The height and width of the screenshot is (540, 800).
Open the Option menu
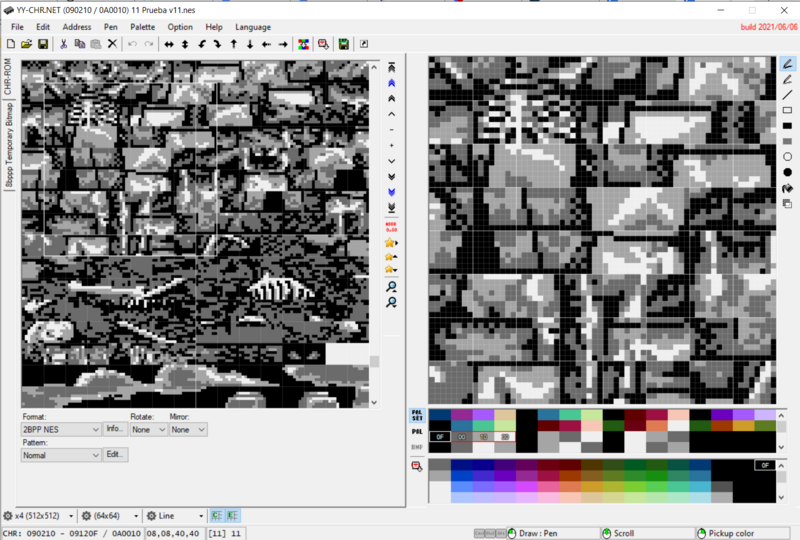180,27
